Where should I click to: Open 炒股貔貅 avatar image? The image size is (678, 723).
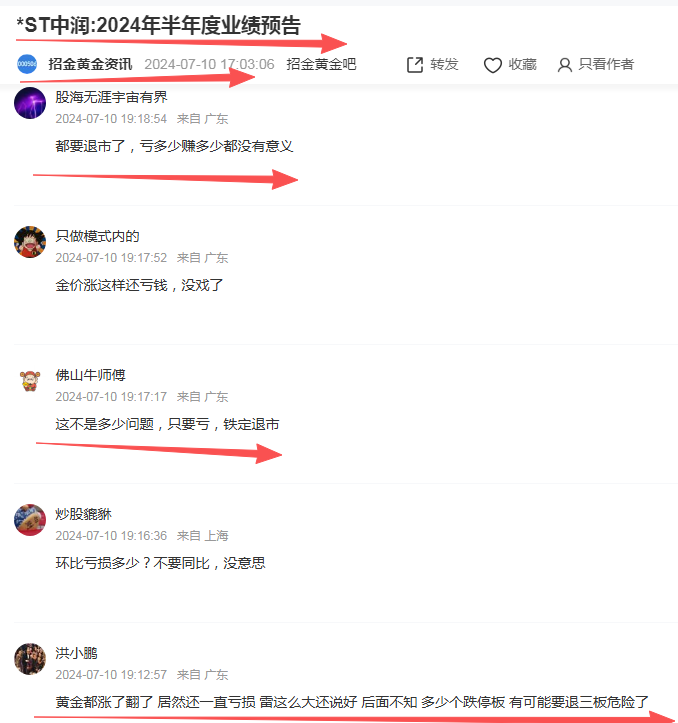tap(30, 520)
